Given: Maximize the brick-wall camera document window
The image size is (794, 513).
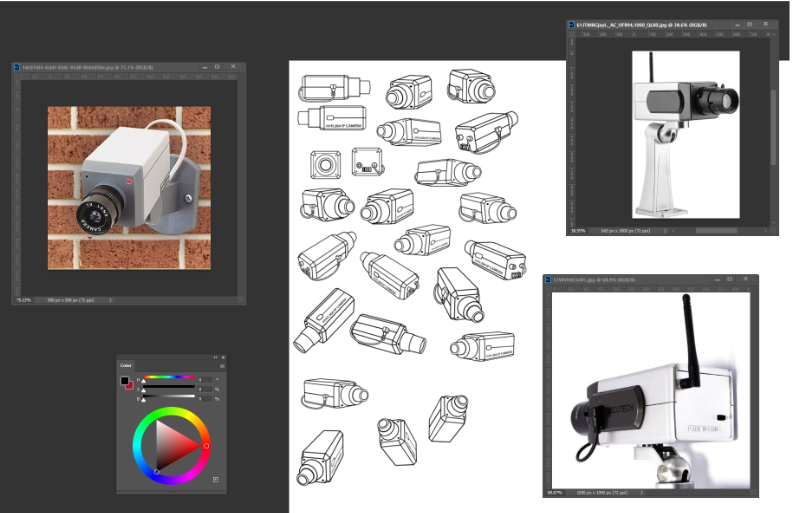Looking at the screenshot, I should pyautogui.click(x=217, y=67).
